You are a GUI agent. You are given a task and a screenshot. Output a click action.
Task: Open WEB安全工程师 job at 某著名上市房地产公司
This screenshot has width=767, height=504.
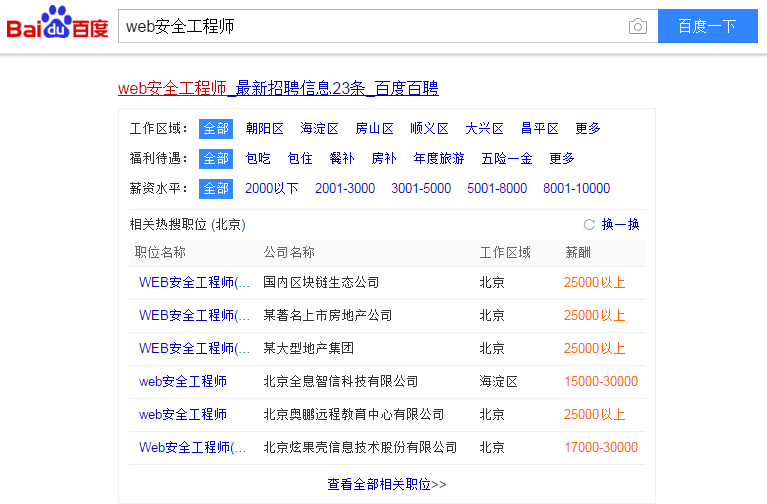(x=194, y=315)
